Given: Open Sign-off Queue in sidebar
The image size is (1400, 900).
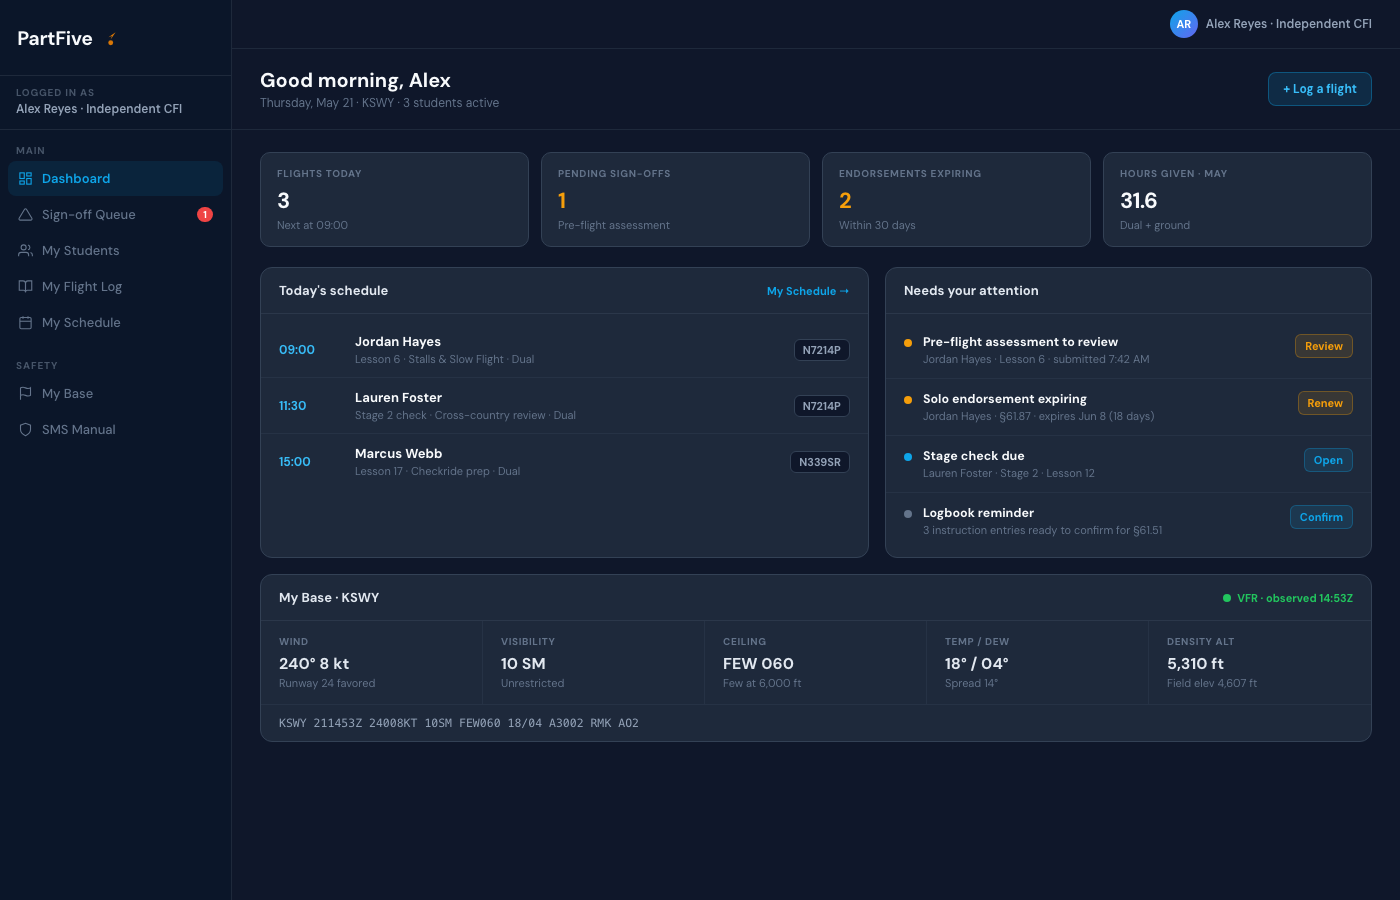Looking at the screenshot, I should [x=115, y=215].
